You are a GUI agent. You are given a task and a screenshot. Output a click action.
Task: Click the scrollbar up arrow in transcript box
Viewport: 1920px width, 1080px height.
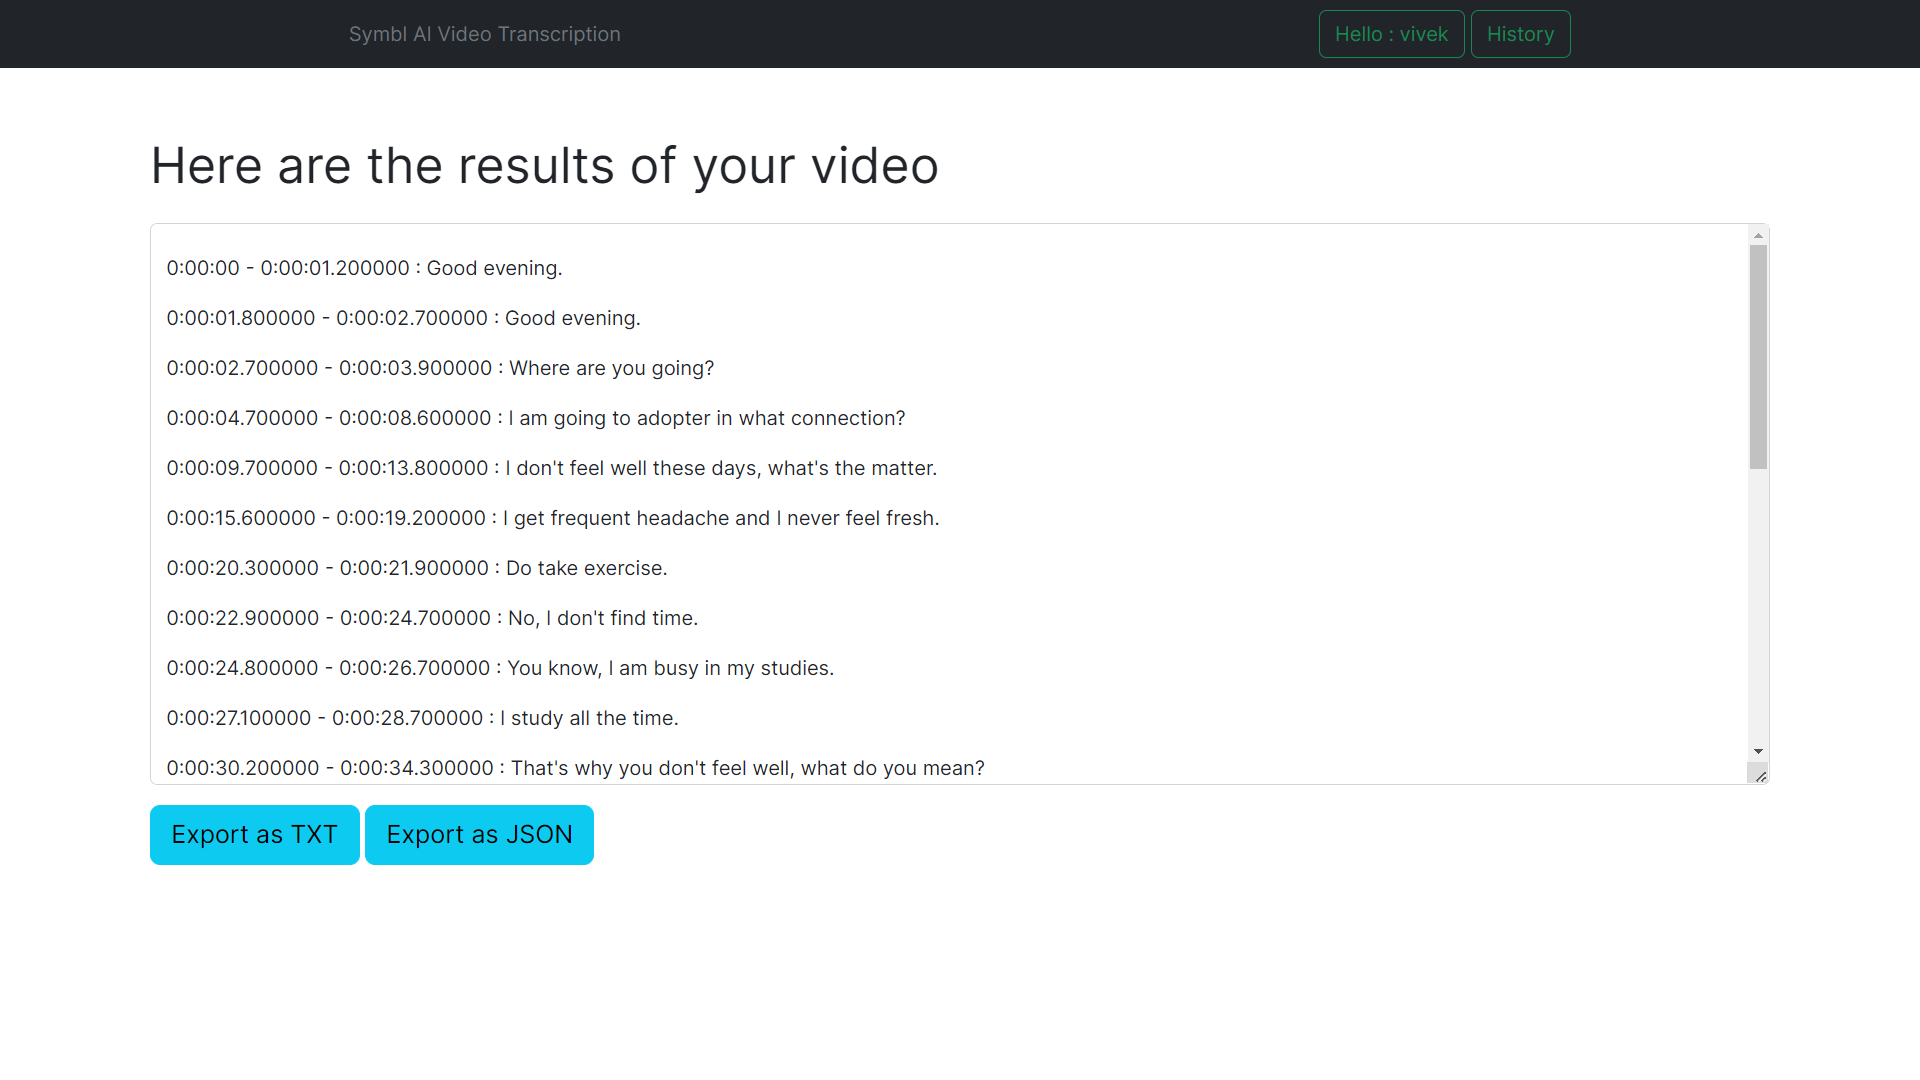(1758, 236)
